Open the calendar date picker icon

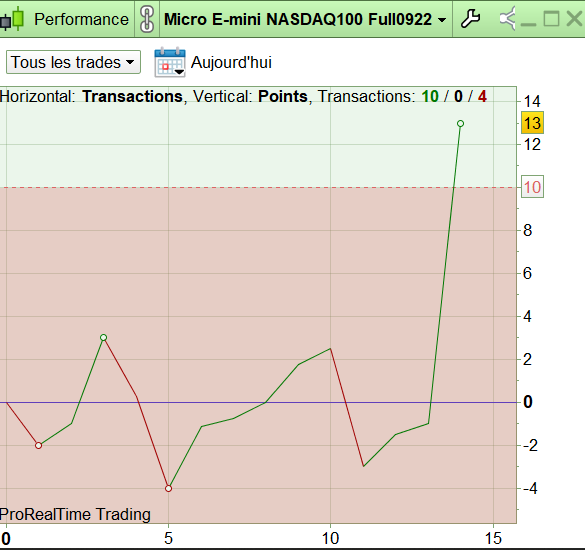(x=170, y=62)
